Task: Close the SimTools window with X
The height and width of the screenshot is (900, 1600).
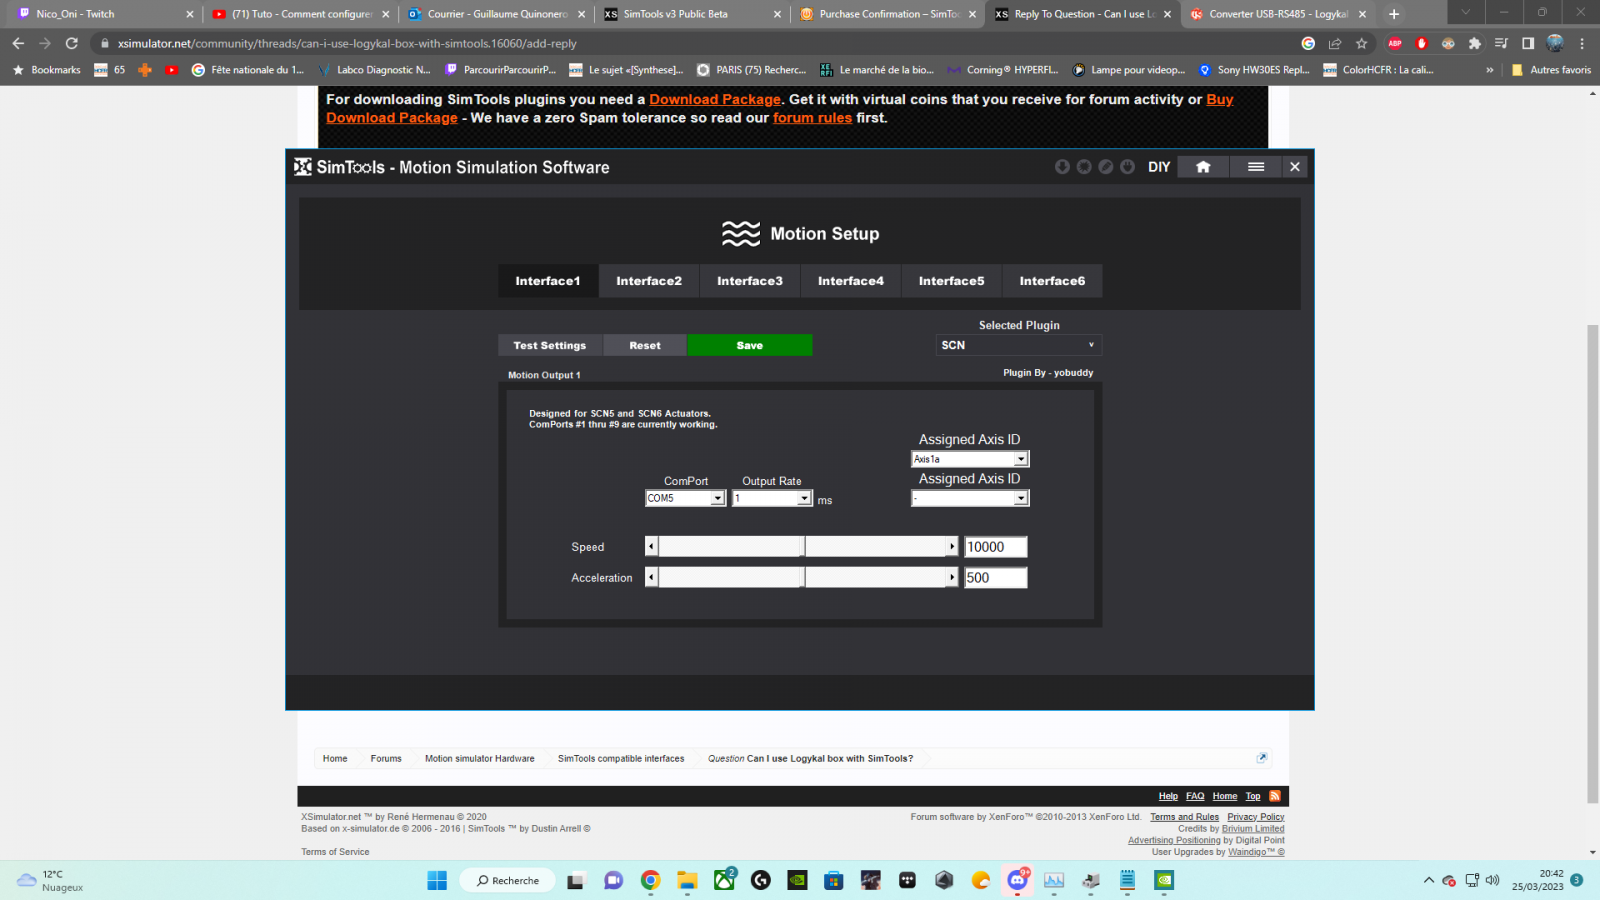Action: (x=1295, y=167)
